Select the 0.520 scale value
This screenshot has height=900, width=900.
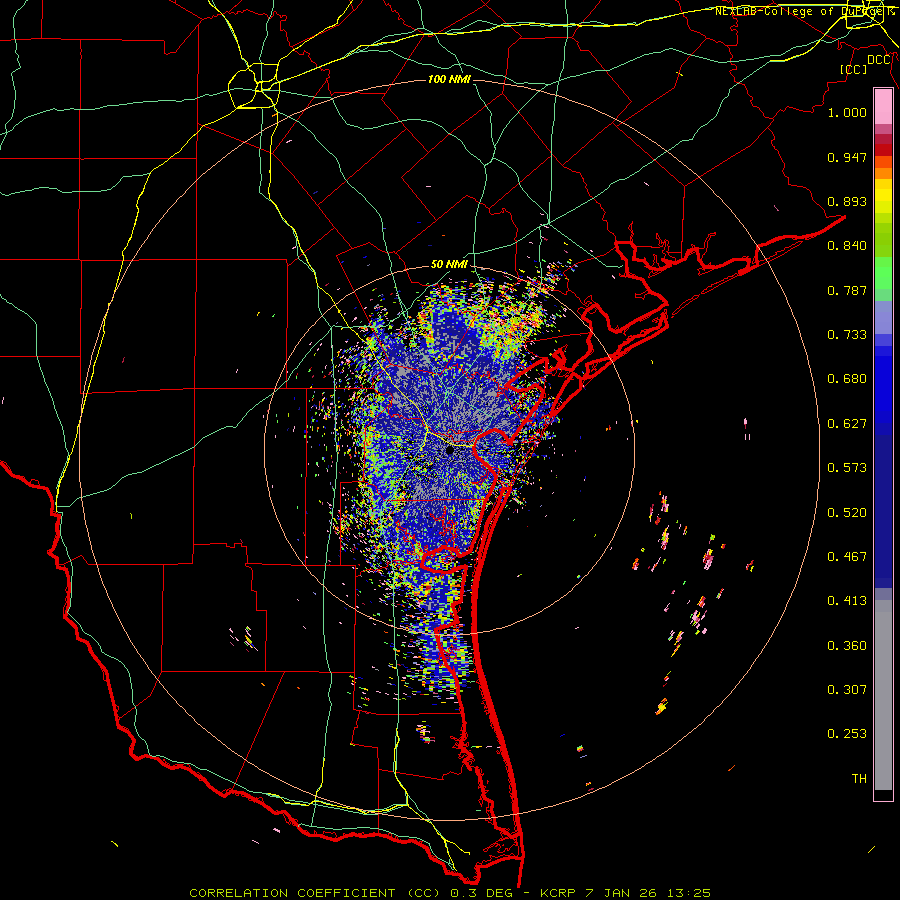coord(847,513)
